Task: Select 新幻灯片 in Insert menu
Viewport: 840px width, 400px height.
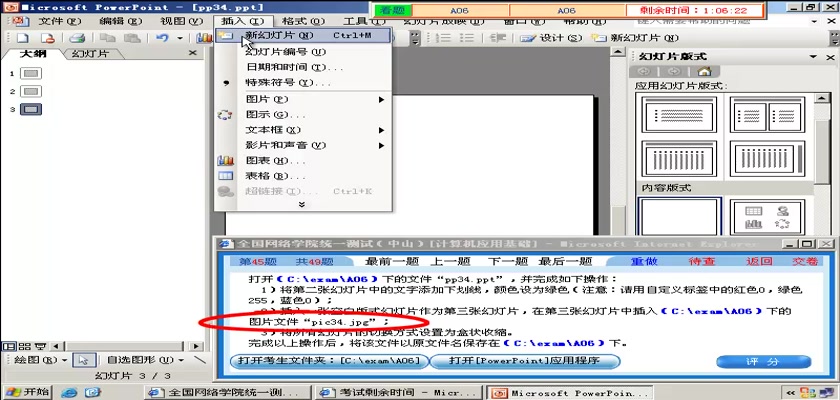Action: coord(304,35)
